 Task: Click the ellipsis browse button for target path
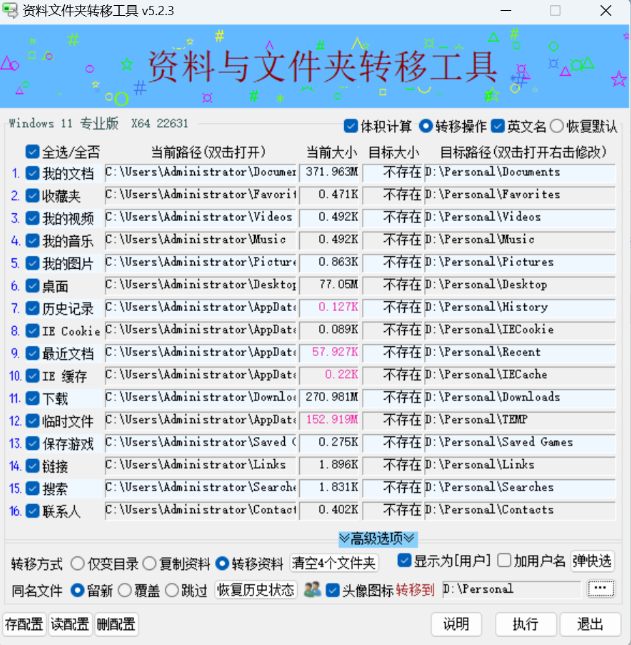pos(600,589)
